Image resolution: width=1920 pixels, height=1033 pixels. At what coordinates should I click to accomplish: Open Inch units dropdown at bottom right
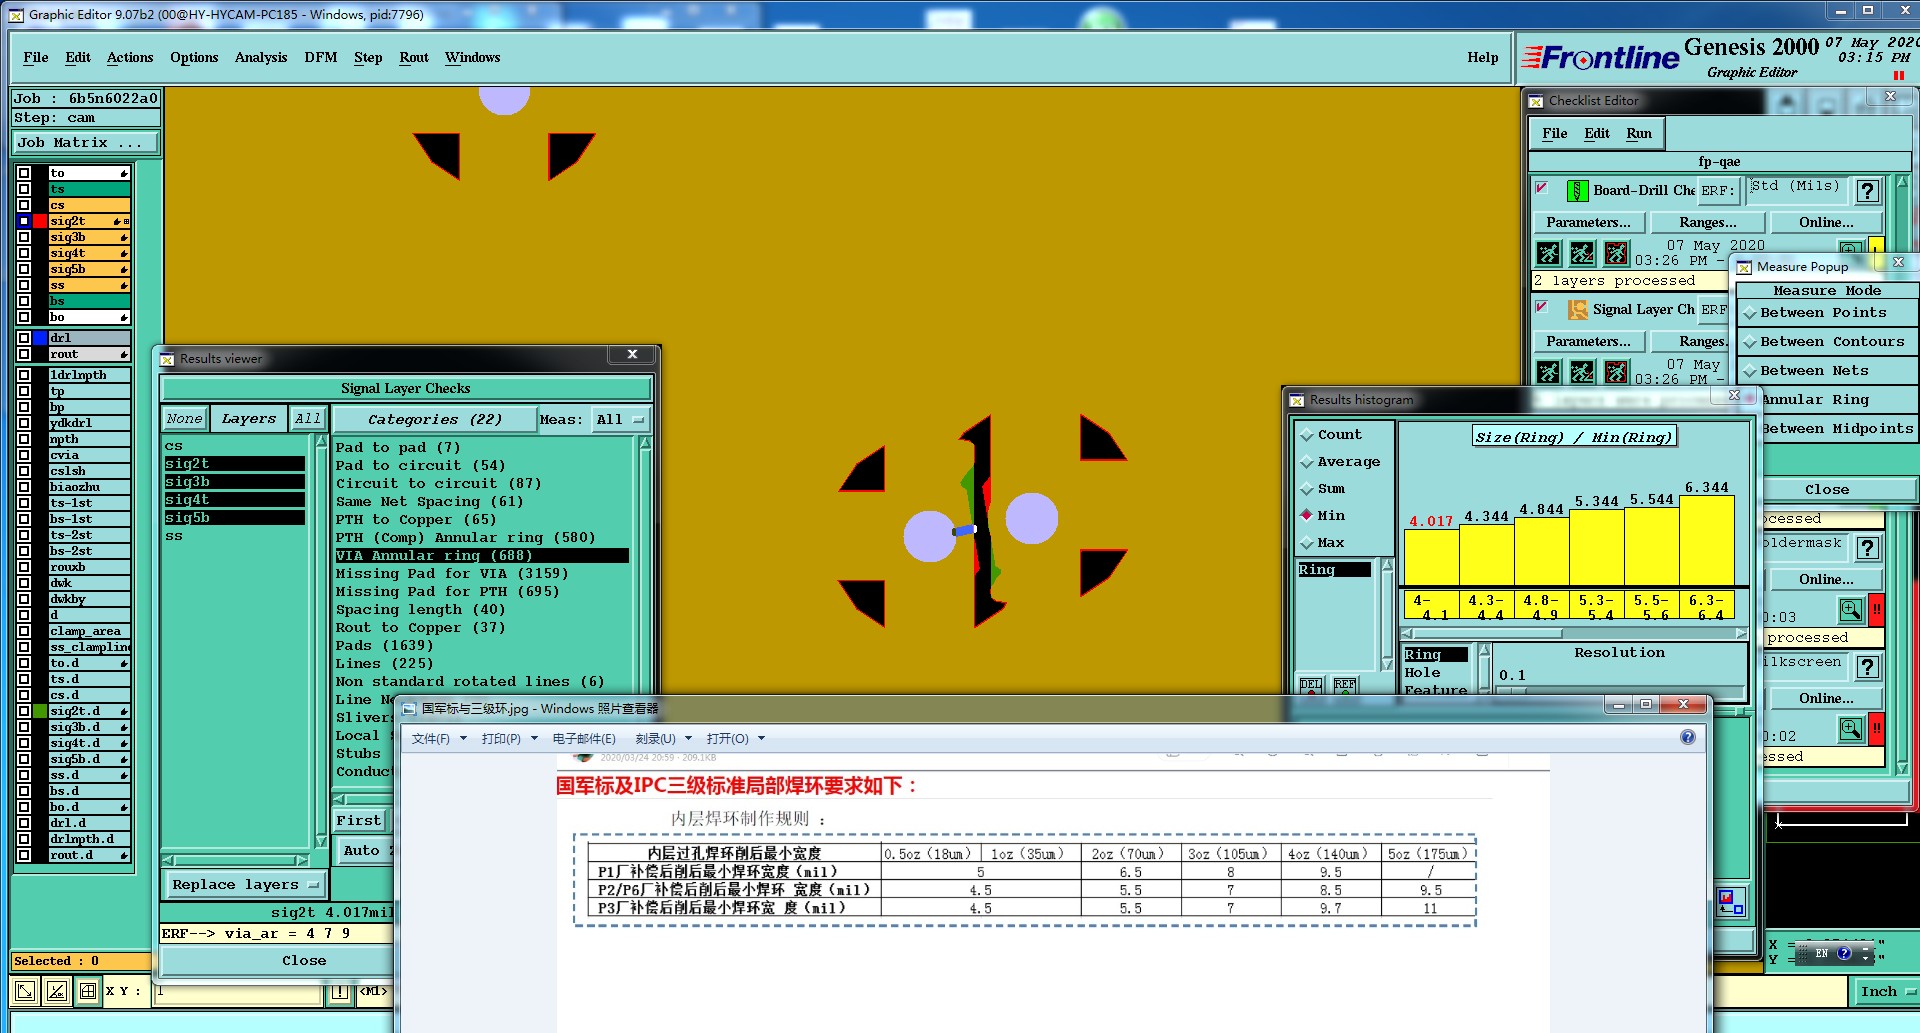coord(1886,991)
